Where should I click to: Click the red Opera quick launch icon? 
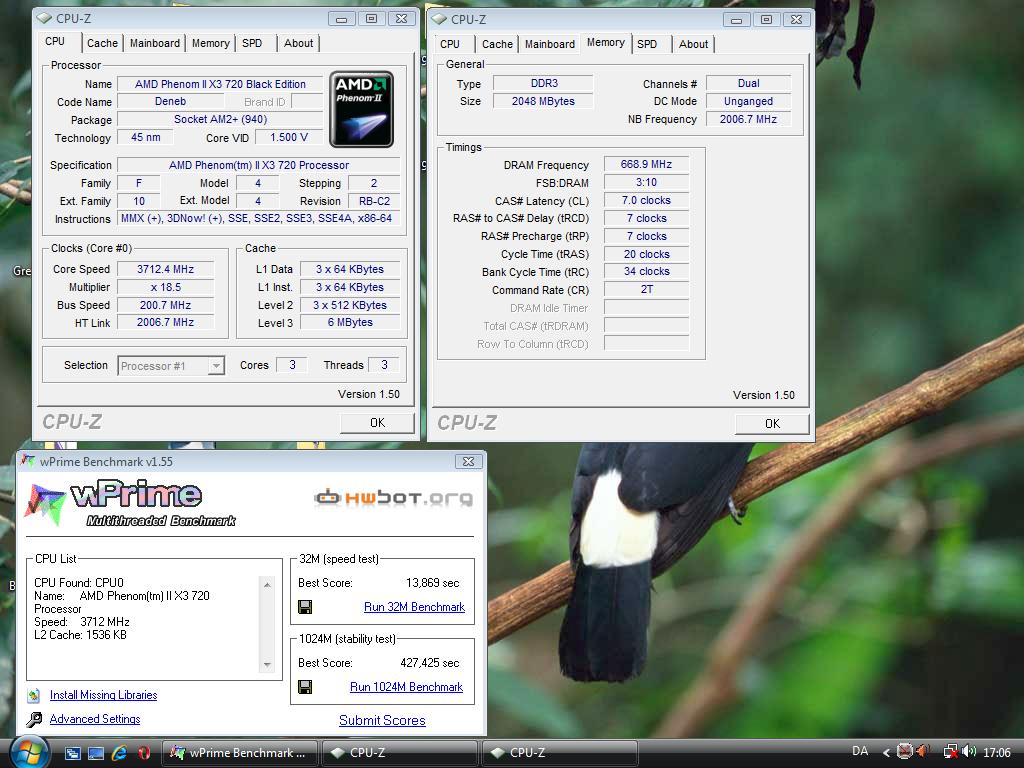pos(144,753)
